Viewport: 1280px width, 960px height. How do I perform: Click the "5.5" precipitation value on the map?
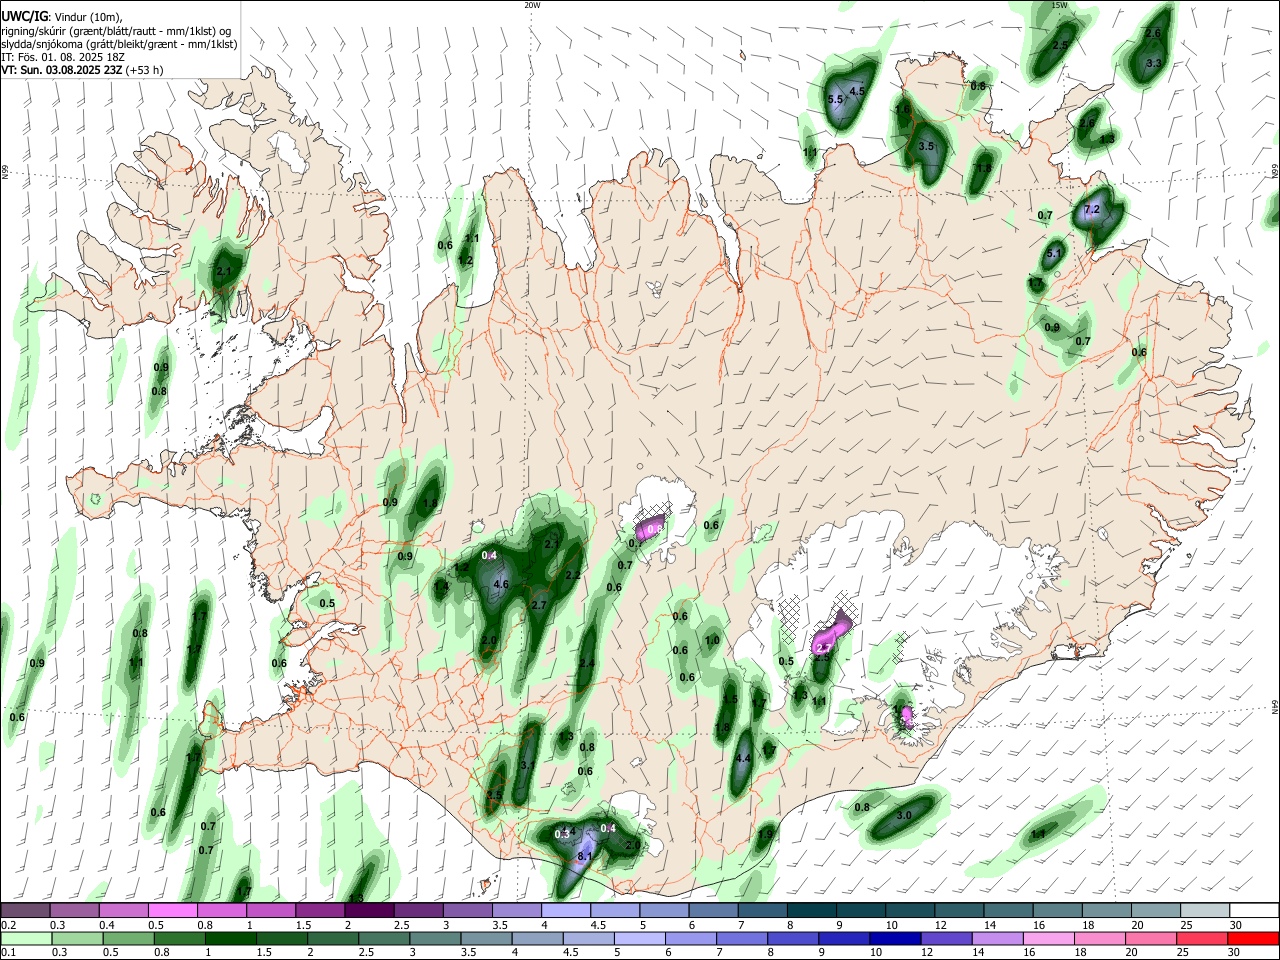click(836, 99)
